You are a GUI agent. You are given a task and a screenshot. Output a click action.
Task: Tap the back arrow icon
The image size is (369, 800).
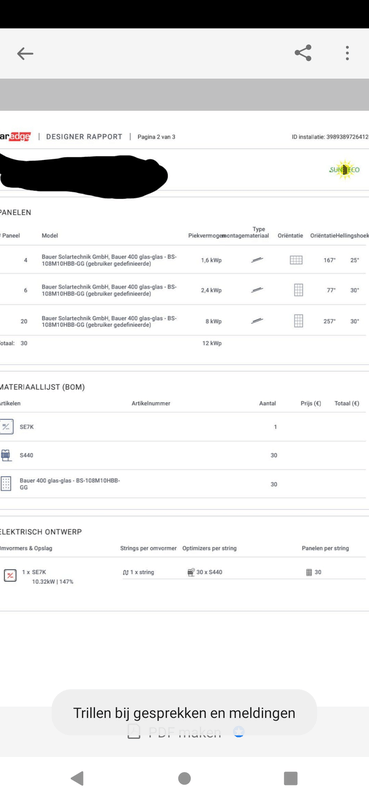pyautogui.click(x=24, y=53)
